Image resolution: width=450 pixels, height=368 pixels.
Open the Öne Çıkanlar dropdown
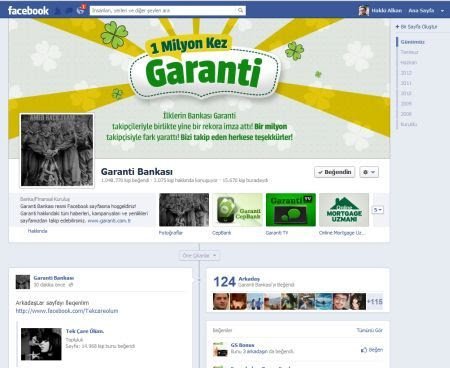199,256
